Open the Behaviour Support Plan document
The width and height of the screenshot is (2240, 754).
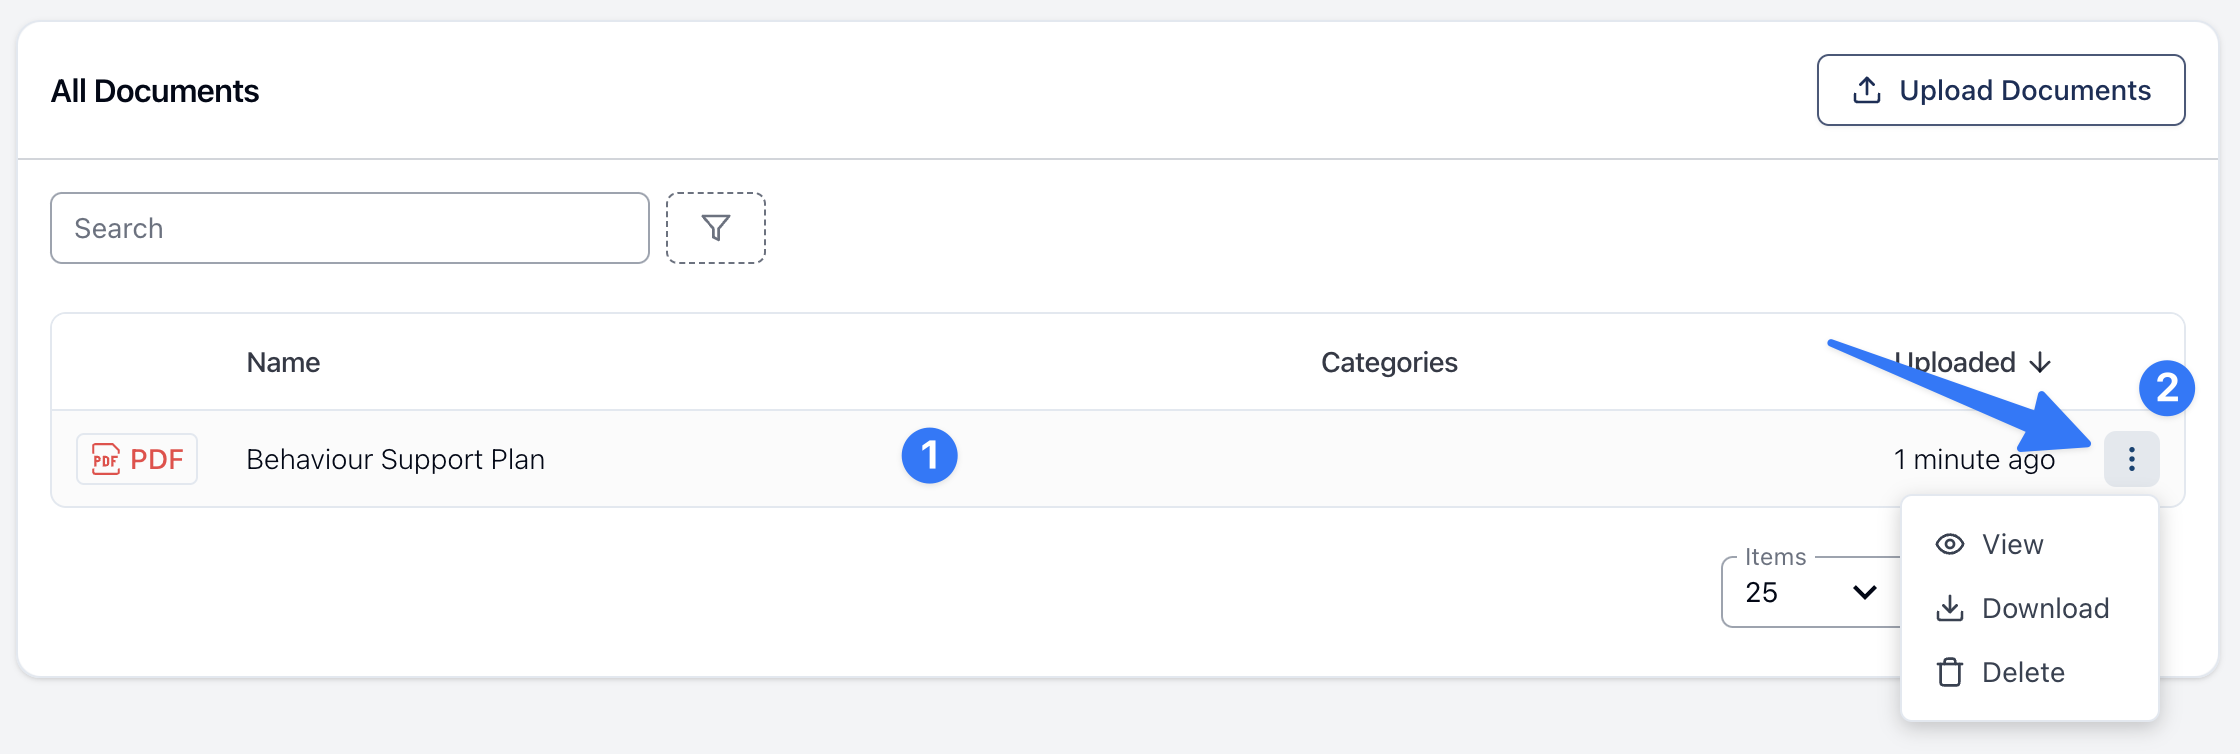[x=395, y=459]
